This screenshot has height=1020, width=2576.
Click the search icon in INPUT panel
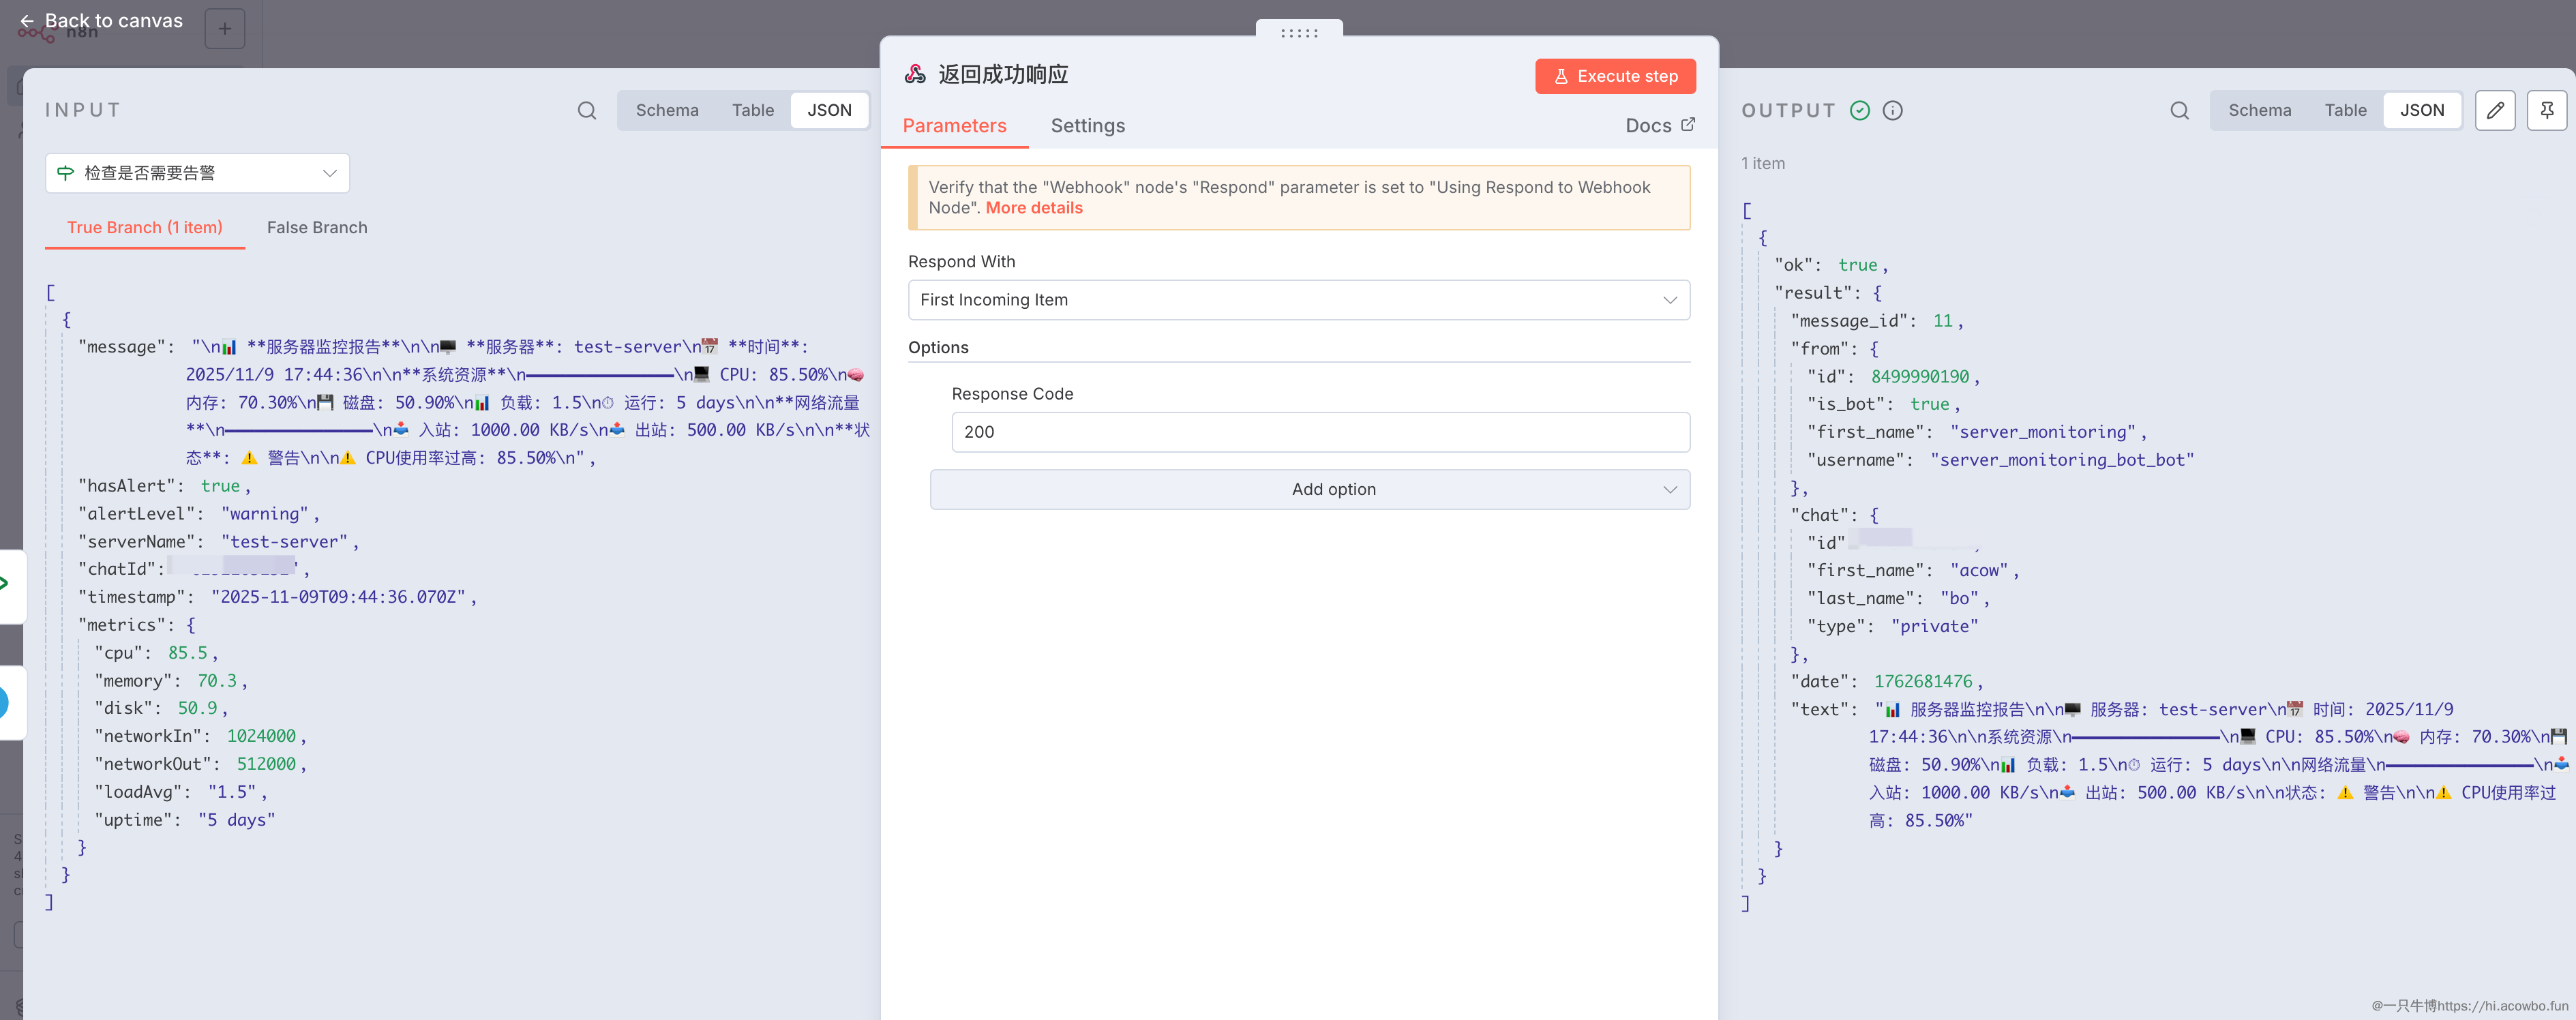[587, 110]
